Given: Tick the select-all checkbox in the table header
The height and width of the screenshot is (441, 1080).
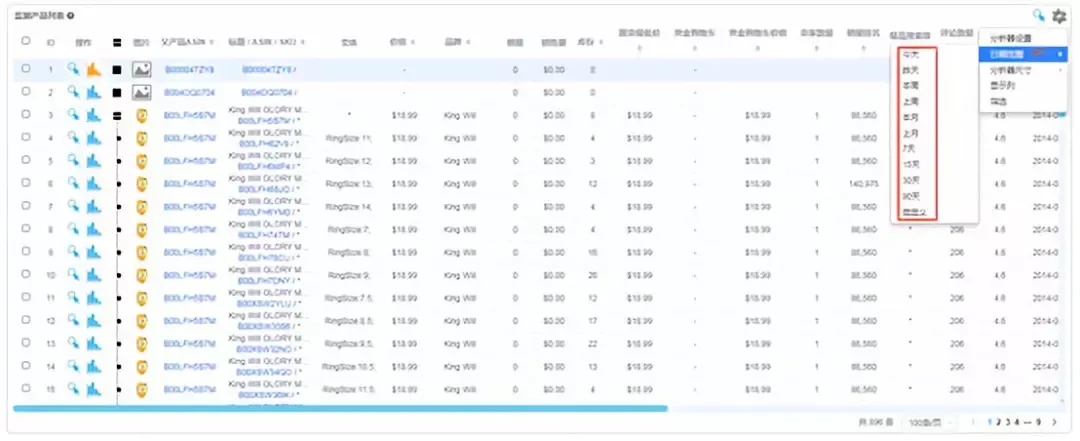Looking at the screenshot, I should [x=25, y=41].
